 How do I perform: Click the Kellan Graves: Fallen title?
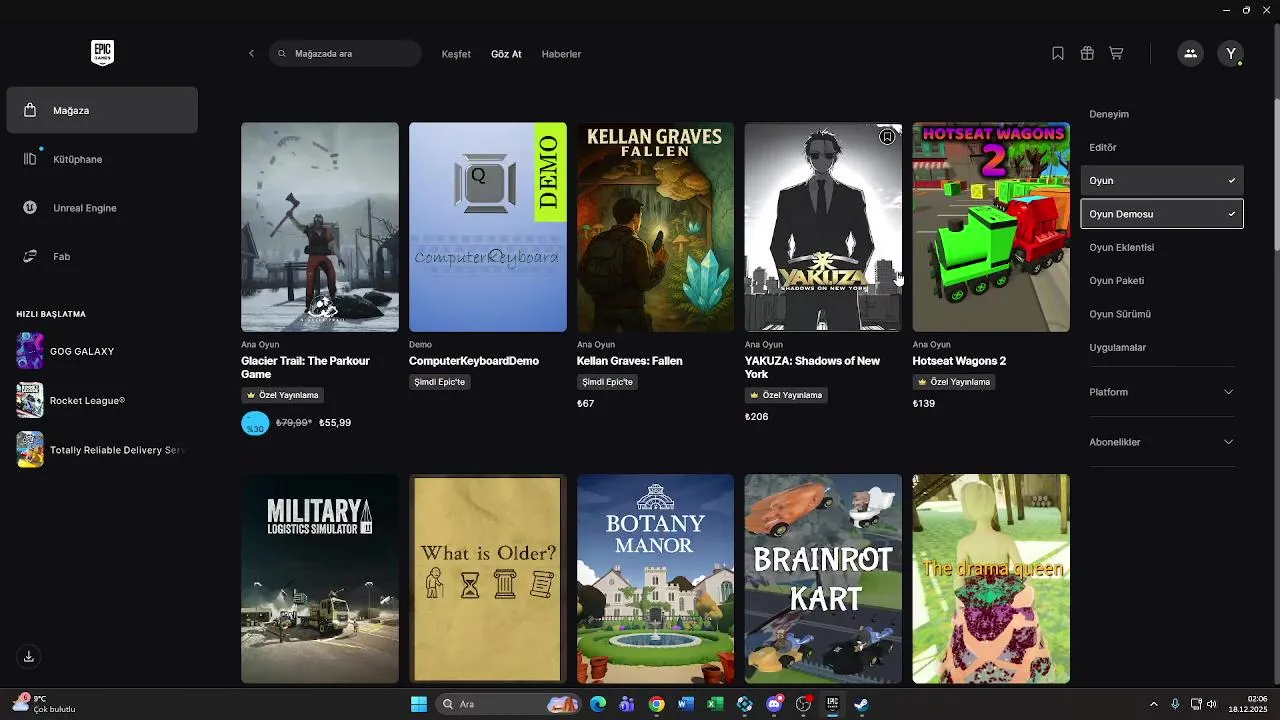click(x=630, y=361)
